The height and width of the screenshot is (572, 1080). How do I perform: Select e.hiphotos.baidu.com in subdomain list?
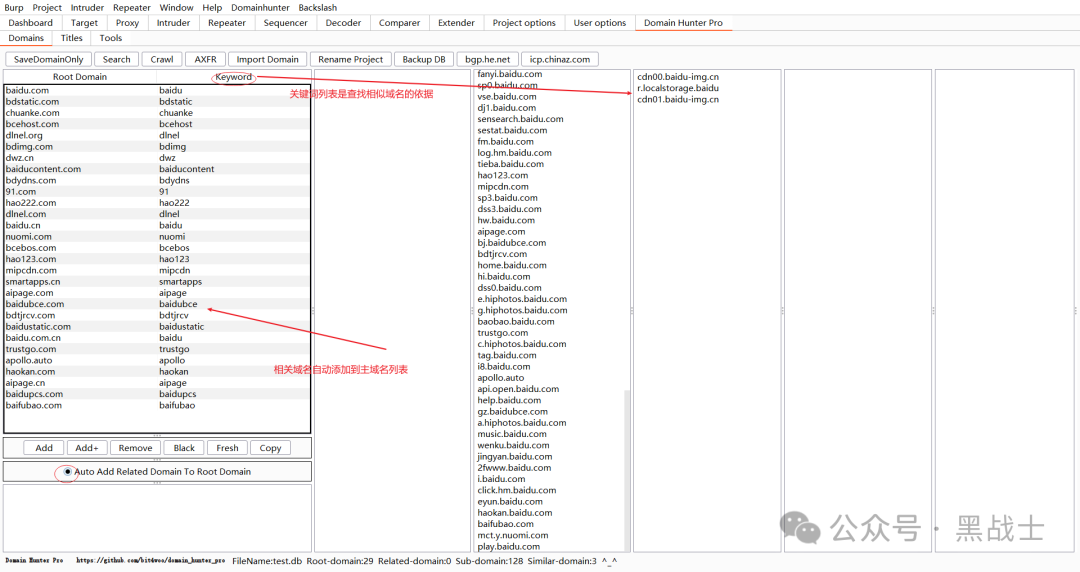click(522, 299)
